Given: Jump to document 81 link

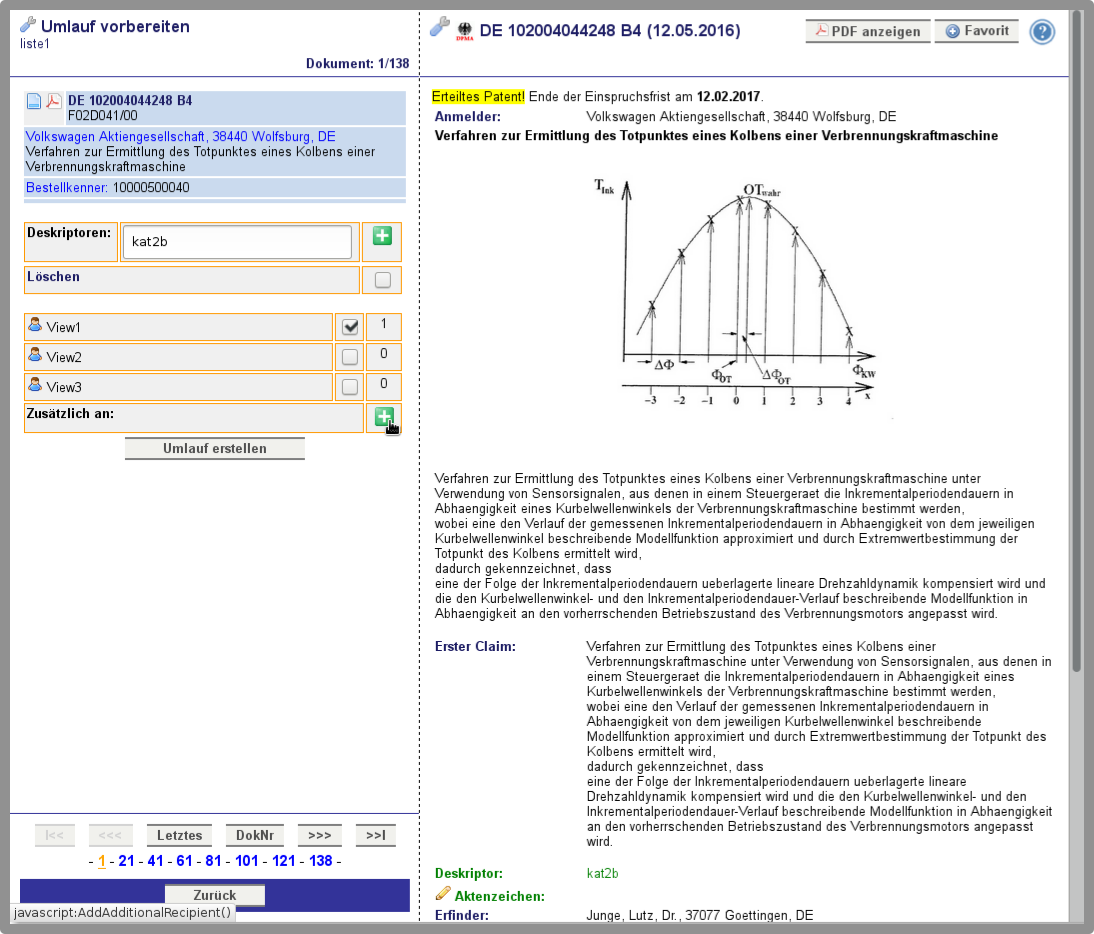Looking at the screenshot, I should [213, 861].
